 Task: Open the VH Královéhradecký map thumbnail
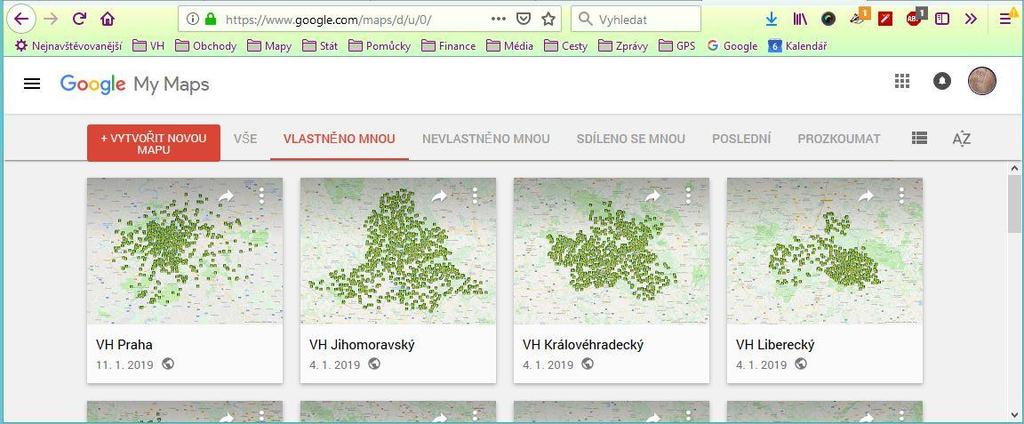coord(611,252)
